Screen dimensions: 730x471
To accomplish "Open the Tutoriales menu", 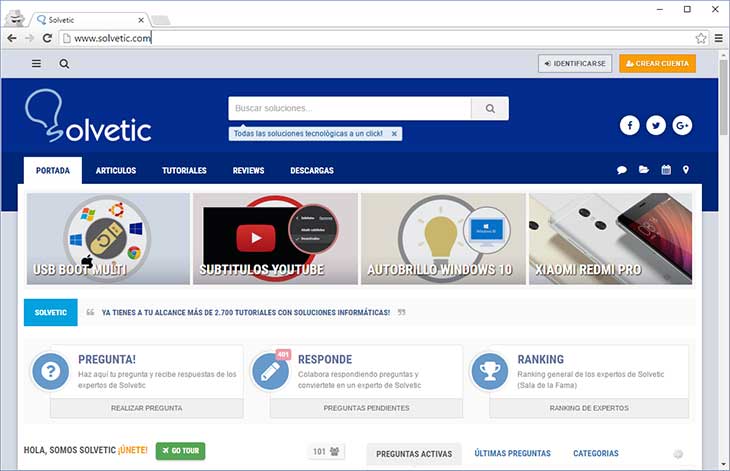I will 184,170.
